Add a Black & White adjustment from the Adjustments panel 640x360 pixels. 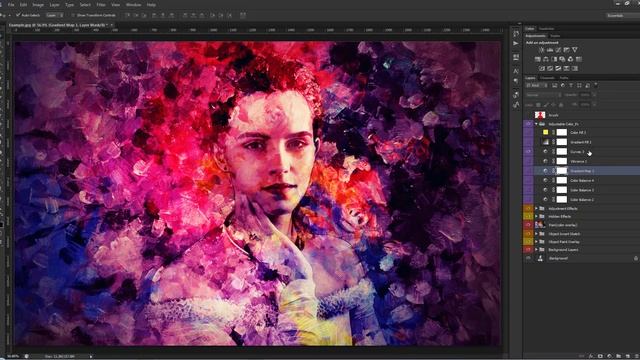[554, 59]
